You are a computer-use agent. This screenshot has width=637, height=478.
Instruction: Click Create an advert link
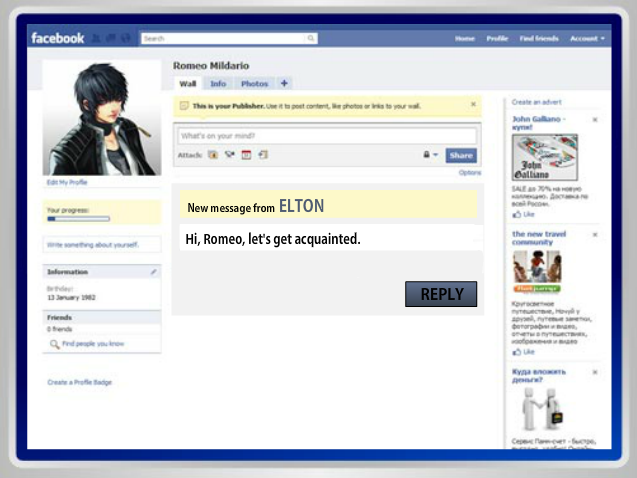point(536,102)
